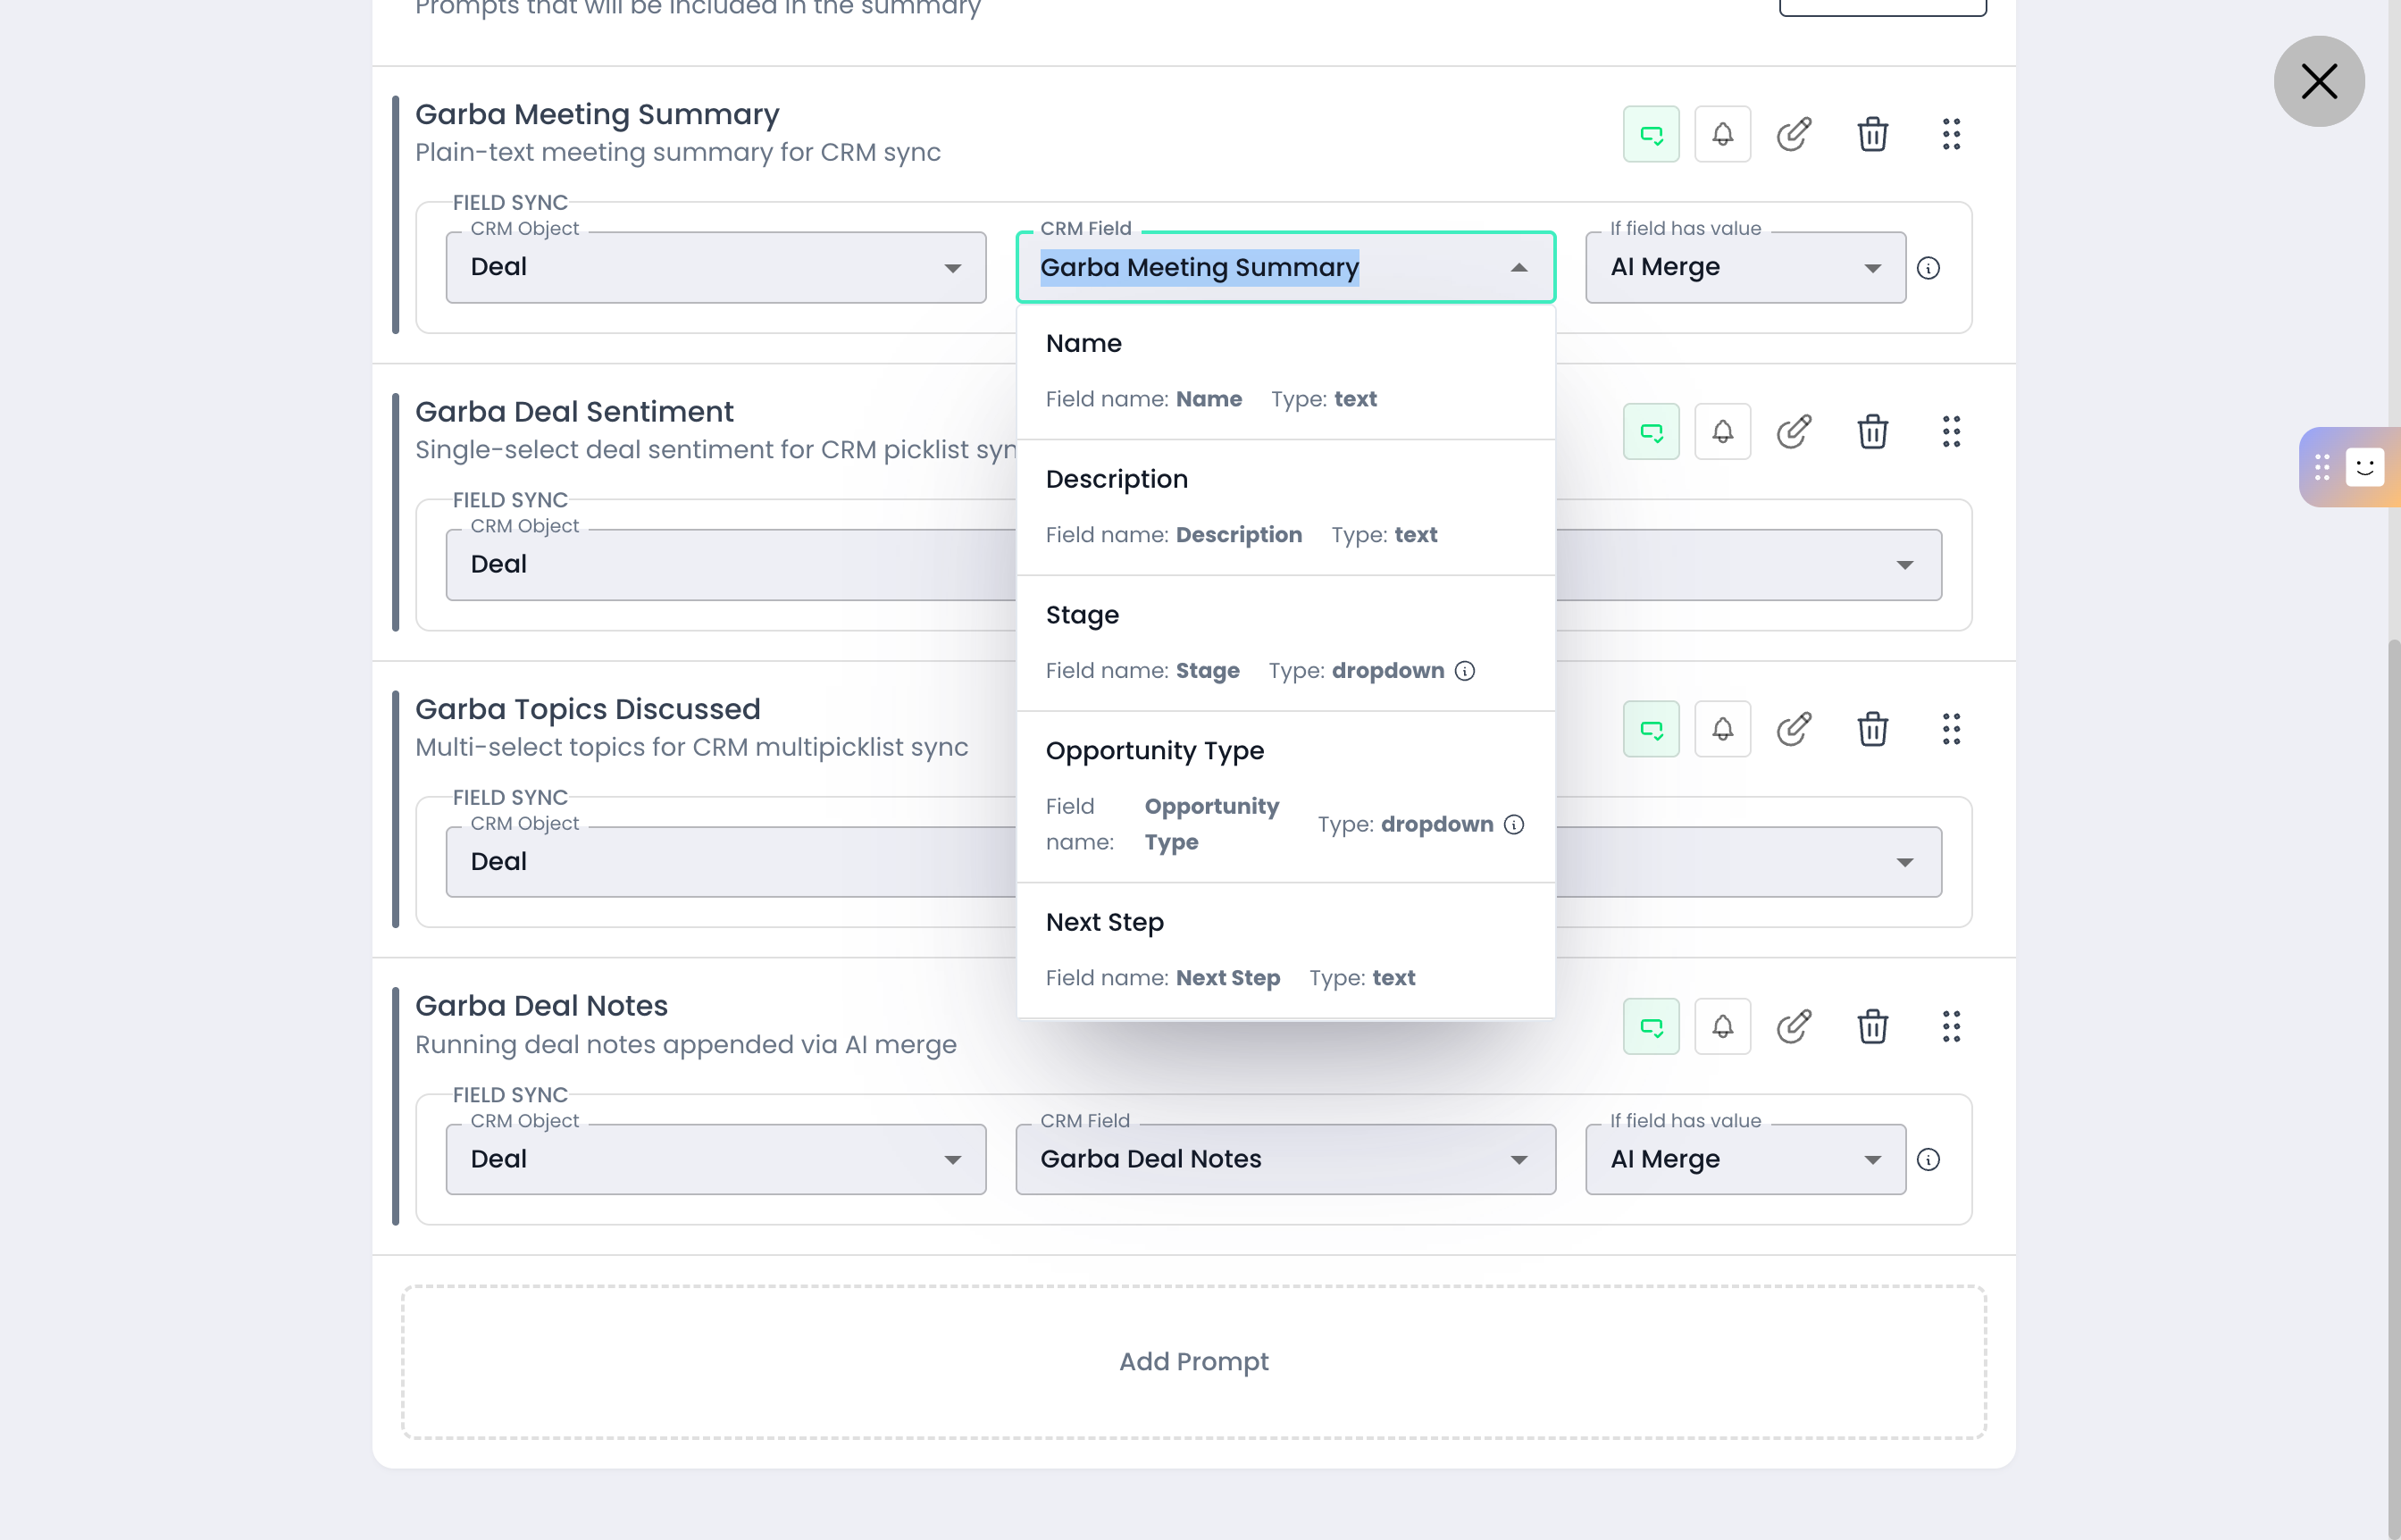The width and height of the screenshot is (2401, 1540).
Task: Select the Next Step field option
Action: coord(1285,951)
